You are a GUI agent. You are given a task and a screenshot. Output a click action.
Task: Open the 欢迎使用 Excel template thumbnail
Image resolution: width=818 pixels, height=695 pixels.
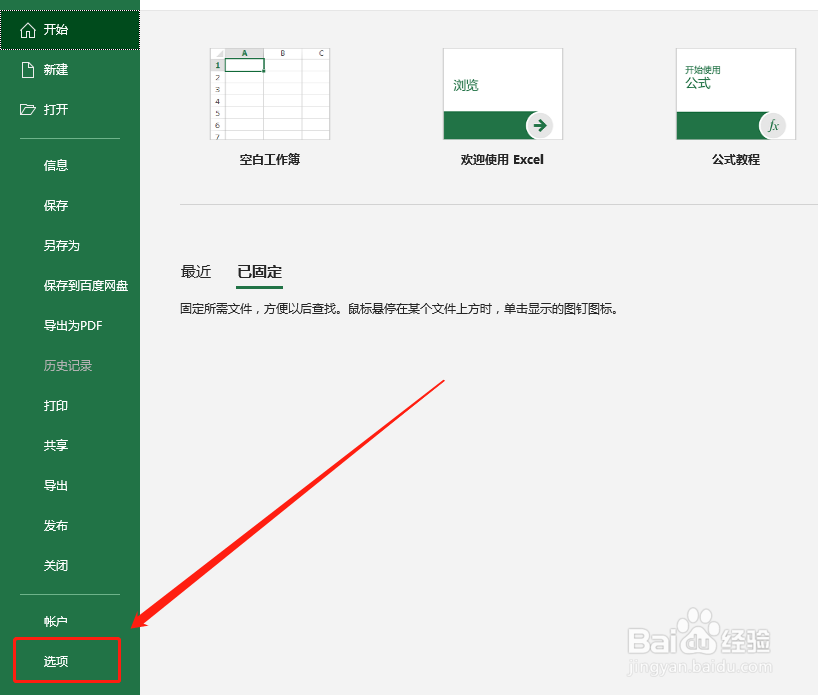point(503,94)
